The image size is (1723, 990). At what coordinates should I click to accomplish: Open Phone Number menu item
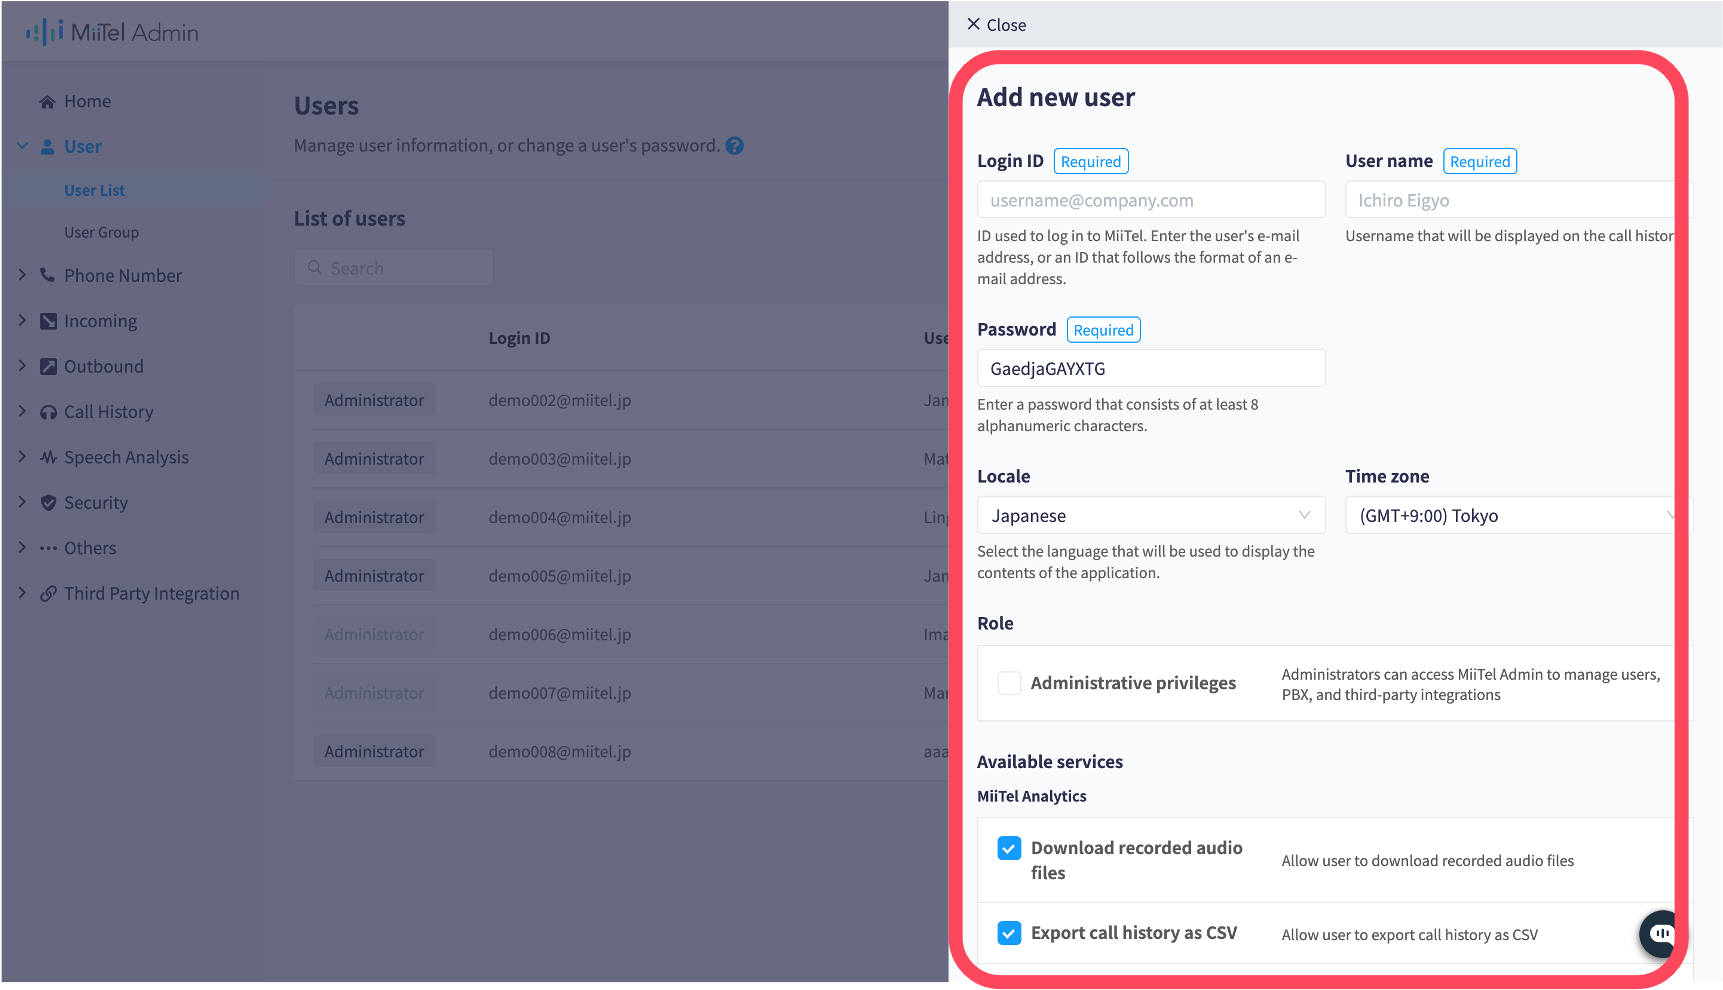click(x=123, y=275)
